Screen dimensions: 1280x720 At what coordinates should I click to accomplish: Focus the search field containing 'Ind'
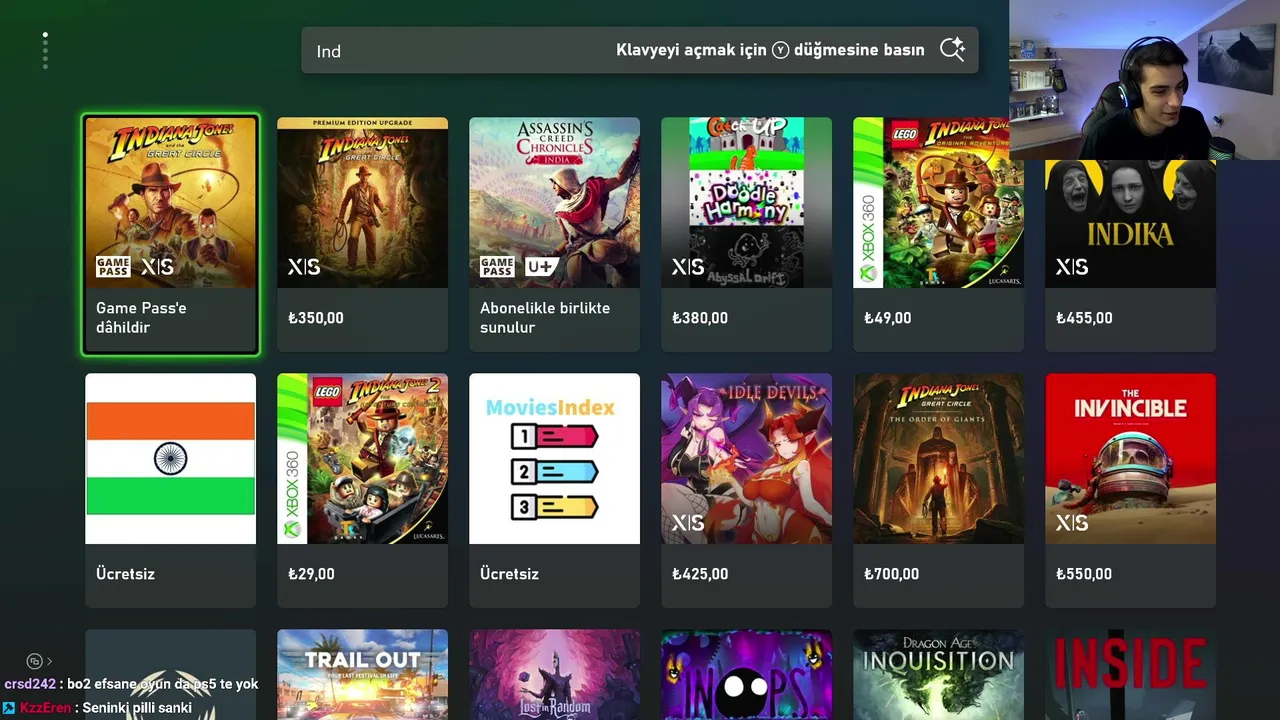640,50
